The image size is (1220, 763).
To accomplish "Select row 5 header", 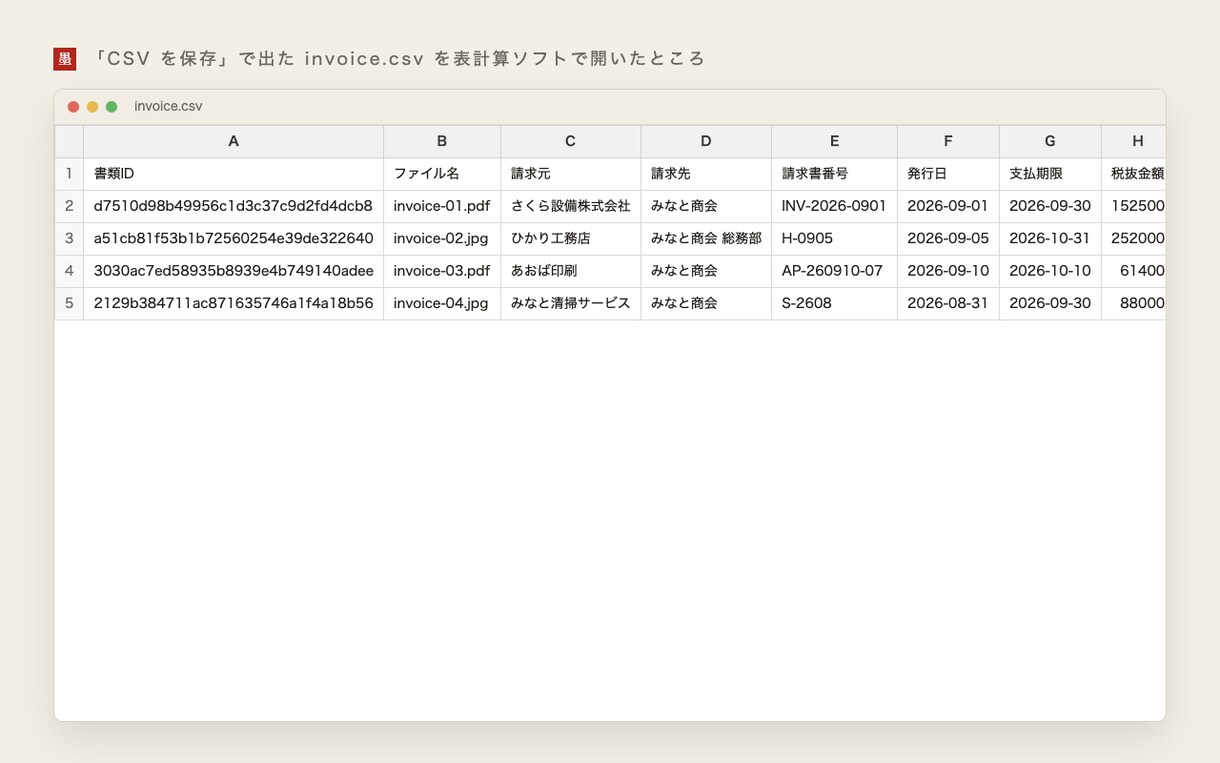I will (x=69, y=303).
